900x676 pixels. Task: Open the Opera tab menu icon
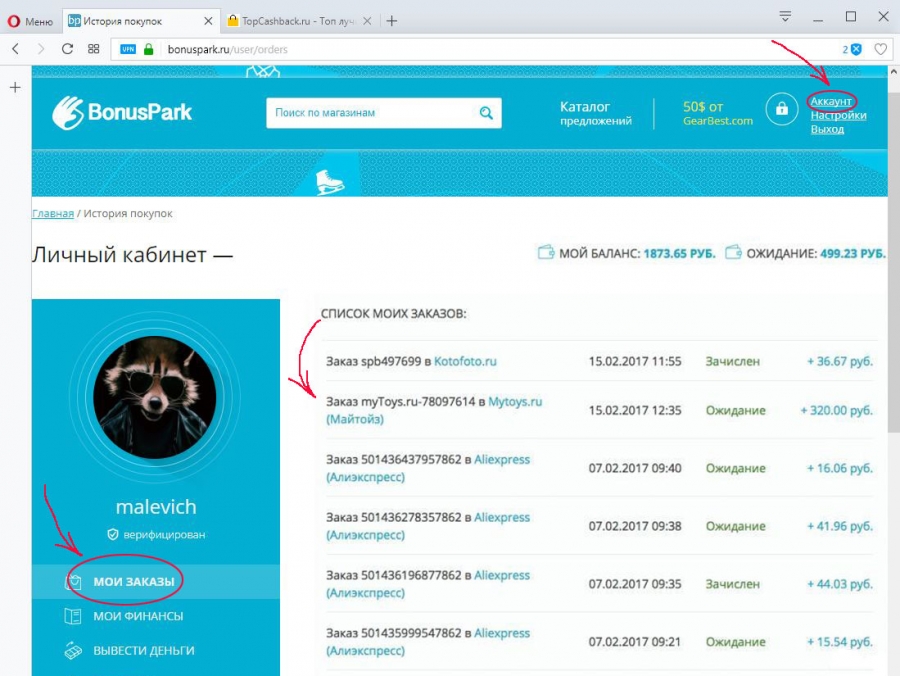pyautogui.click(x=785, y=17)
